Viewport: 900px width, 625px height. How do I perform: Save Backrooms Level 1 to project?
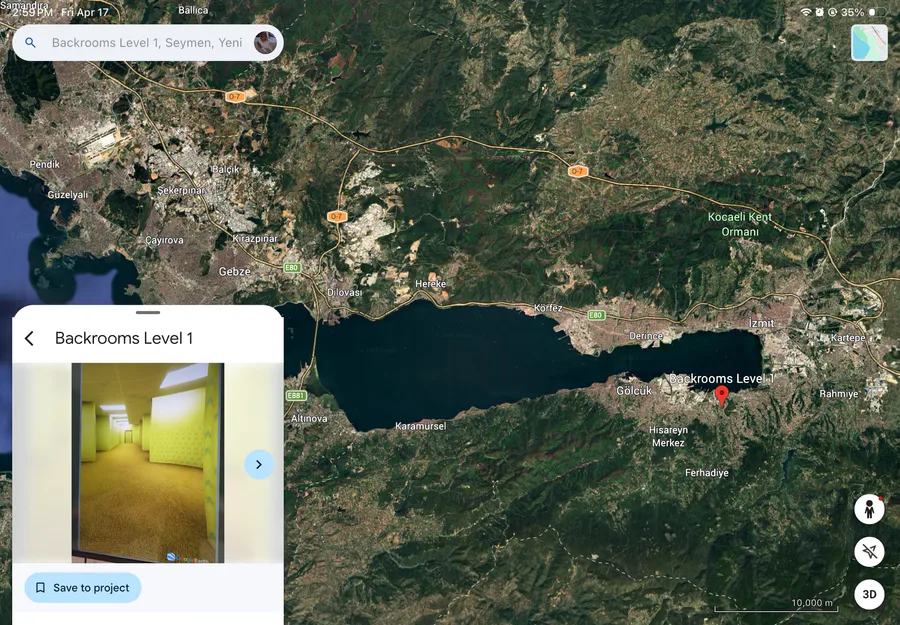[83, 588]
